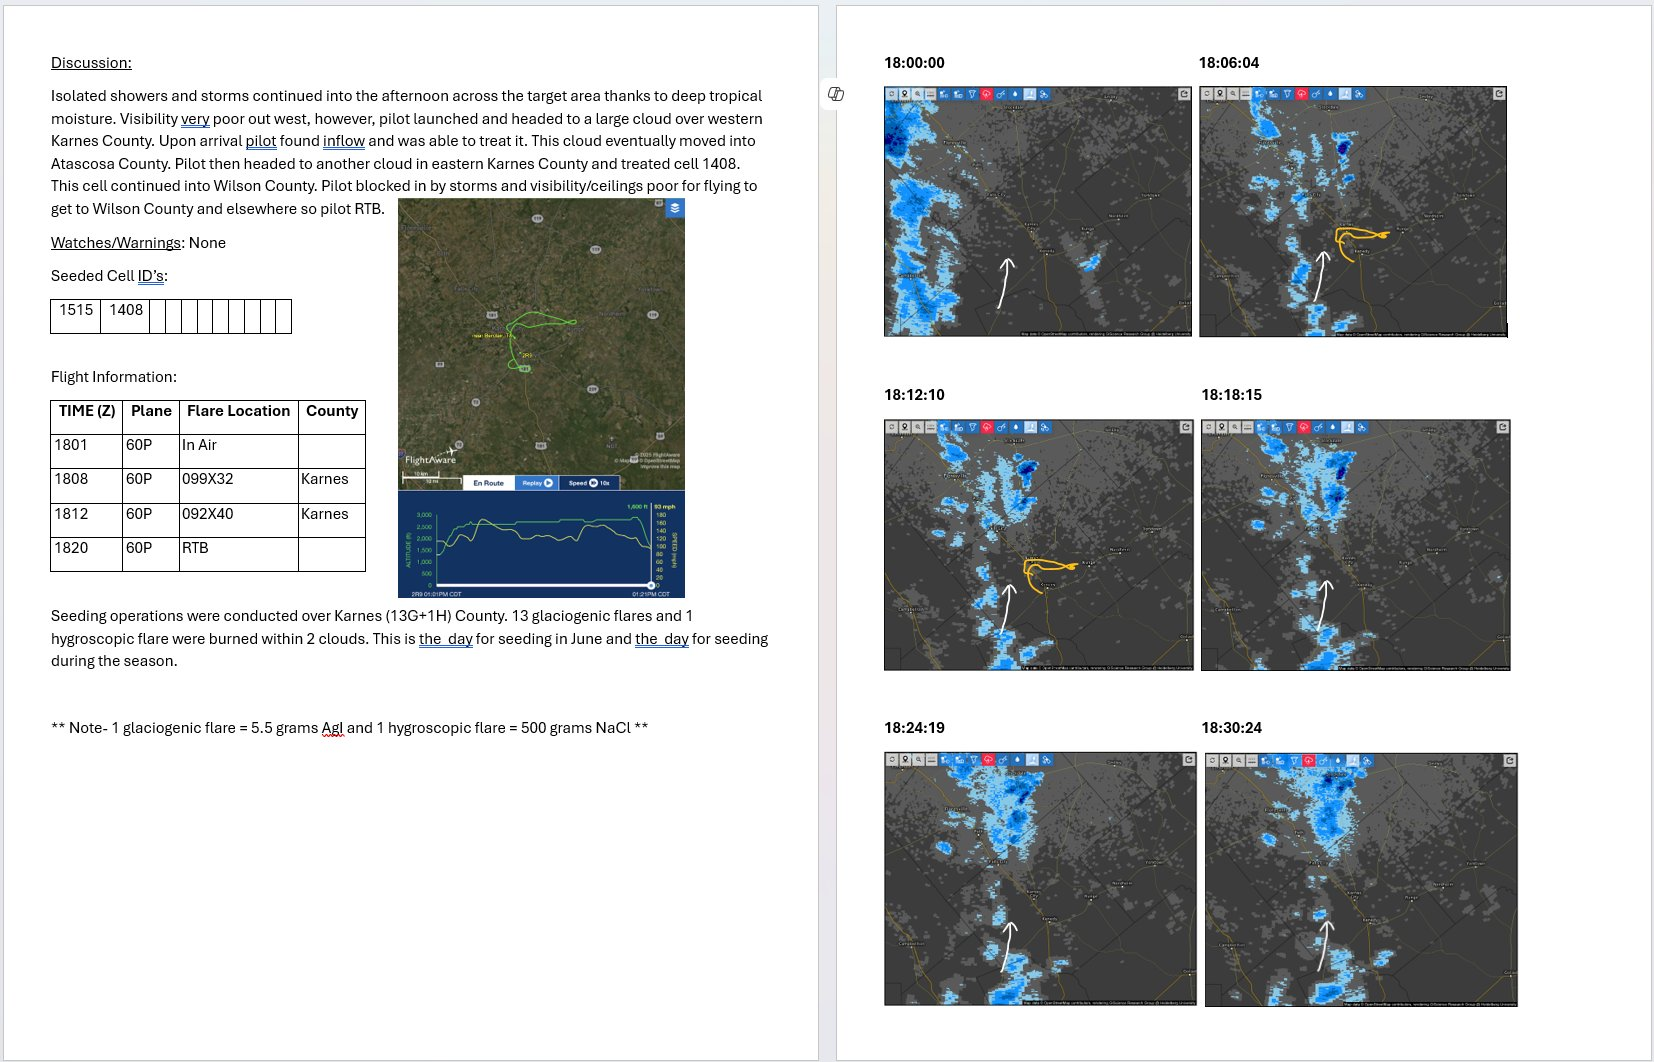
Task: Click the Karnes cell in the 1812 row
Action: pyautogui.click(x=332, y=520)
